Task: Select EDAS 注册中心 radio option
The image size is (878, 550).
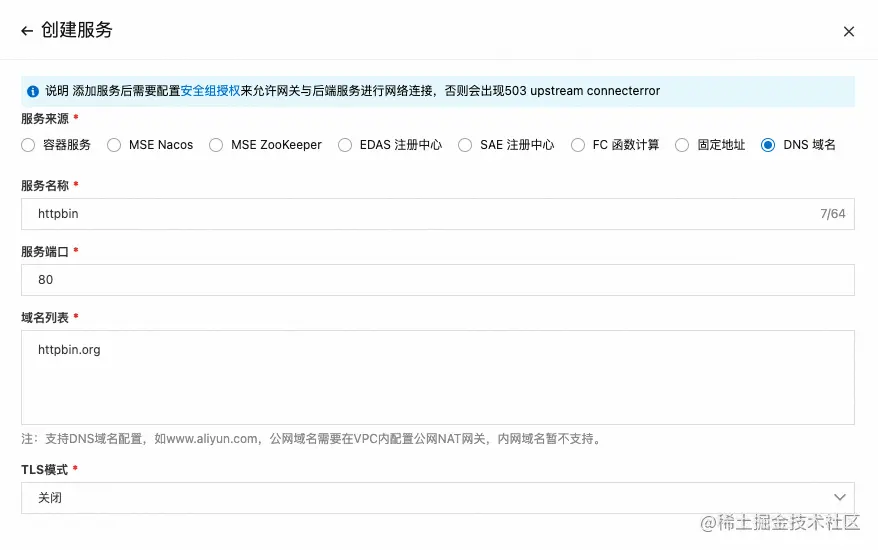Action: click(x=345, y=145)
